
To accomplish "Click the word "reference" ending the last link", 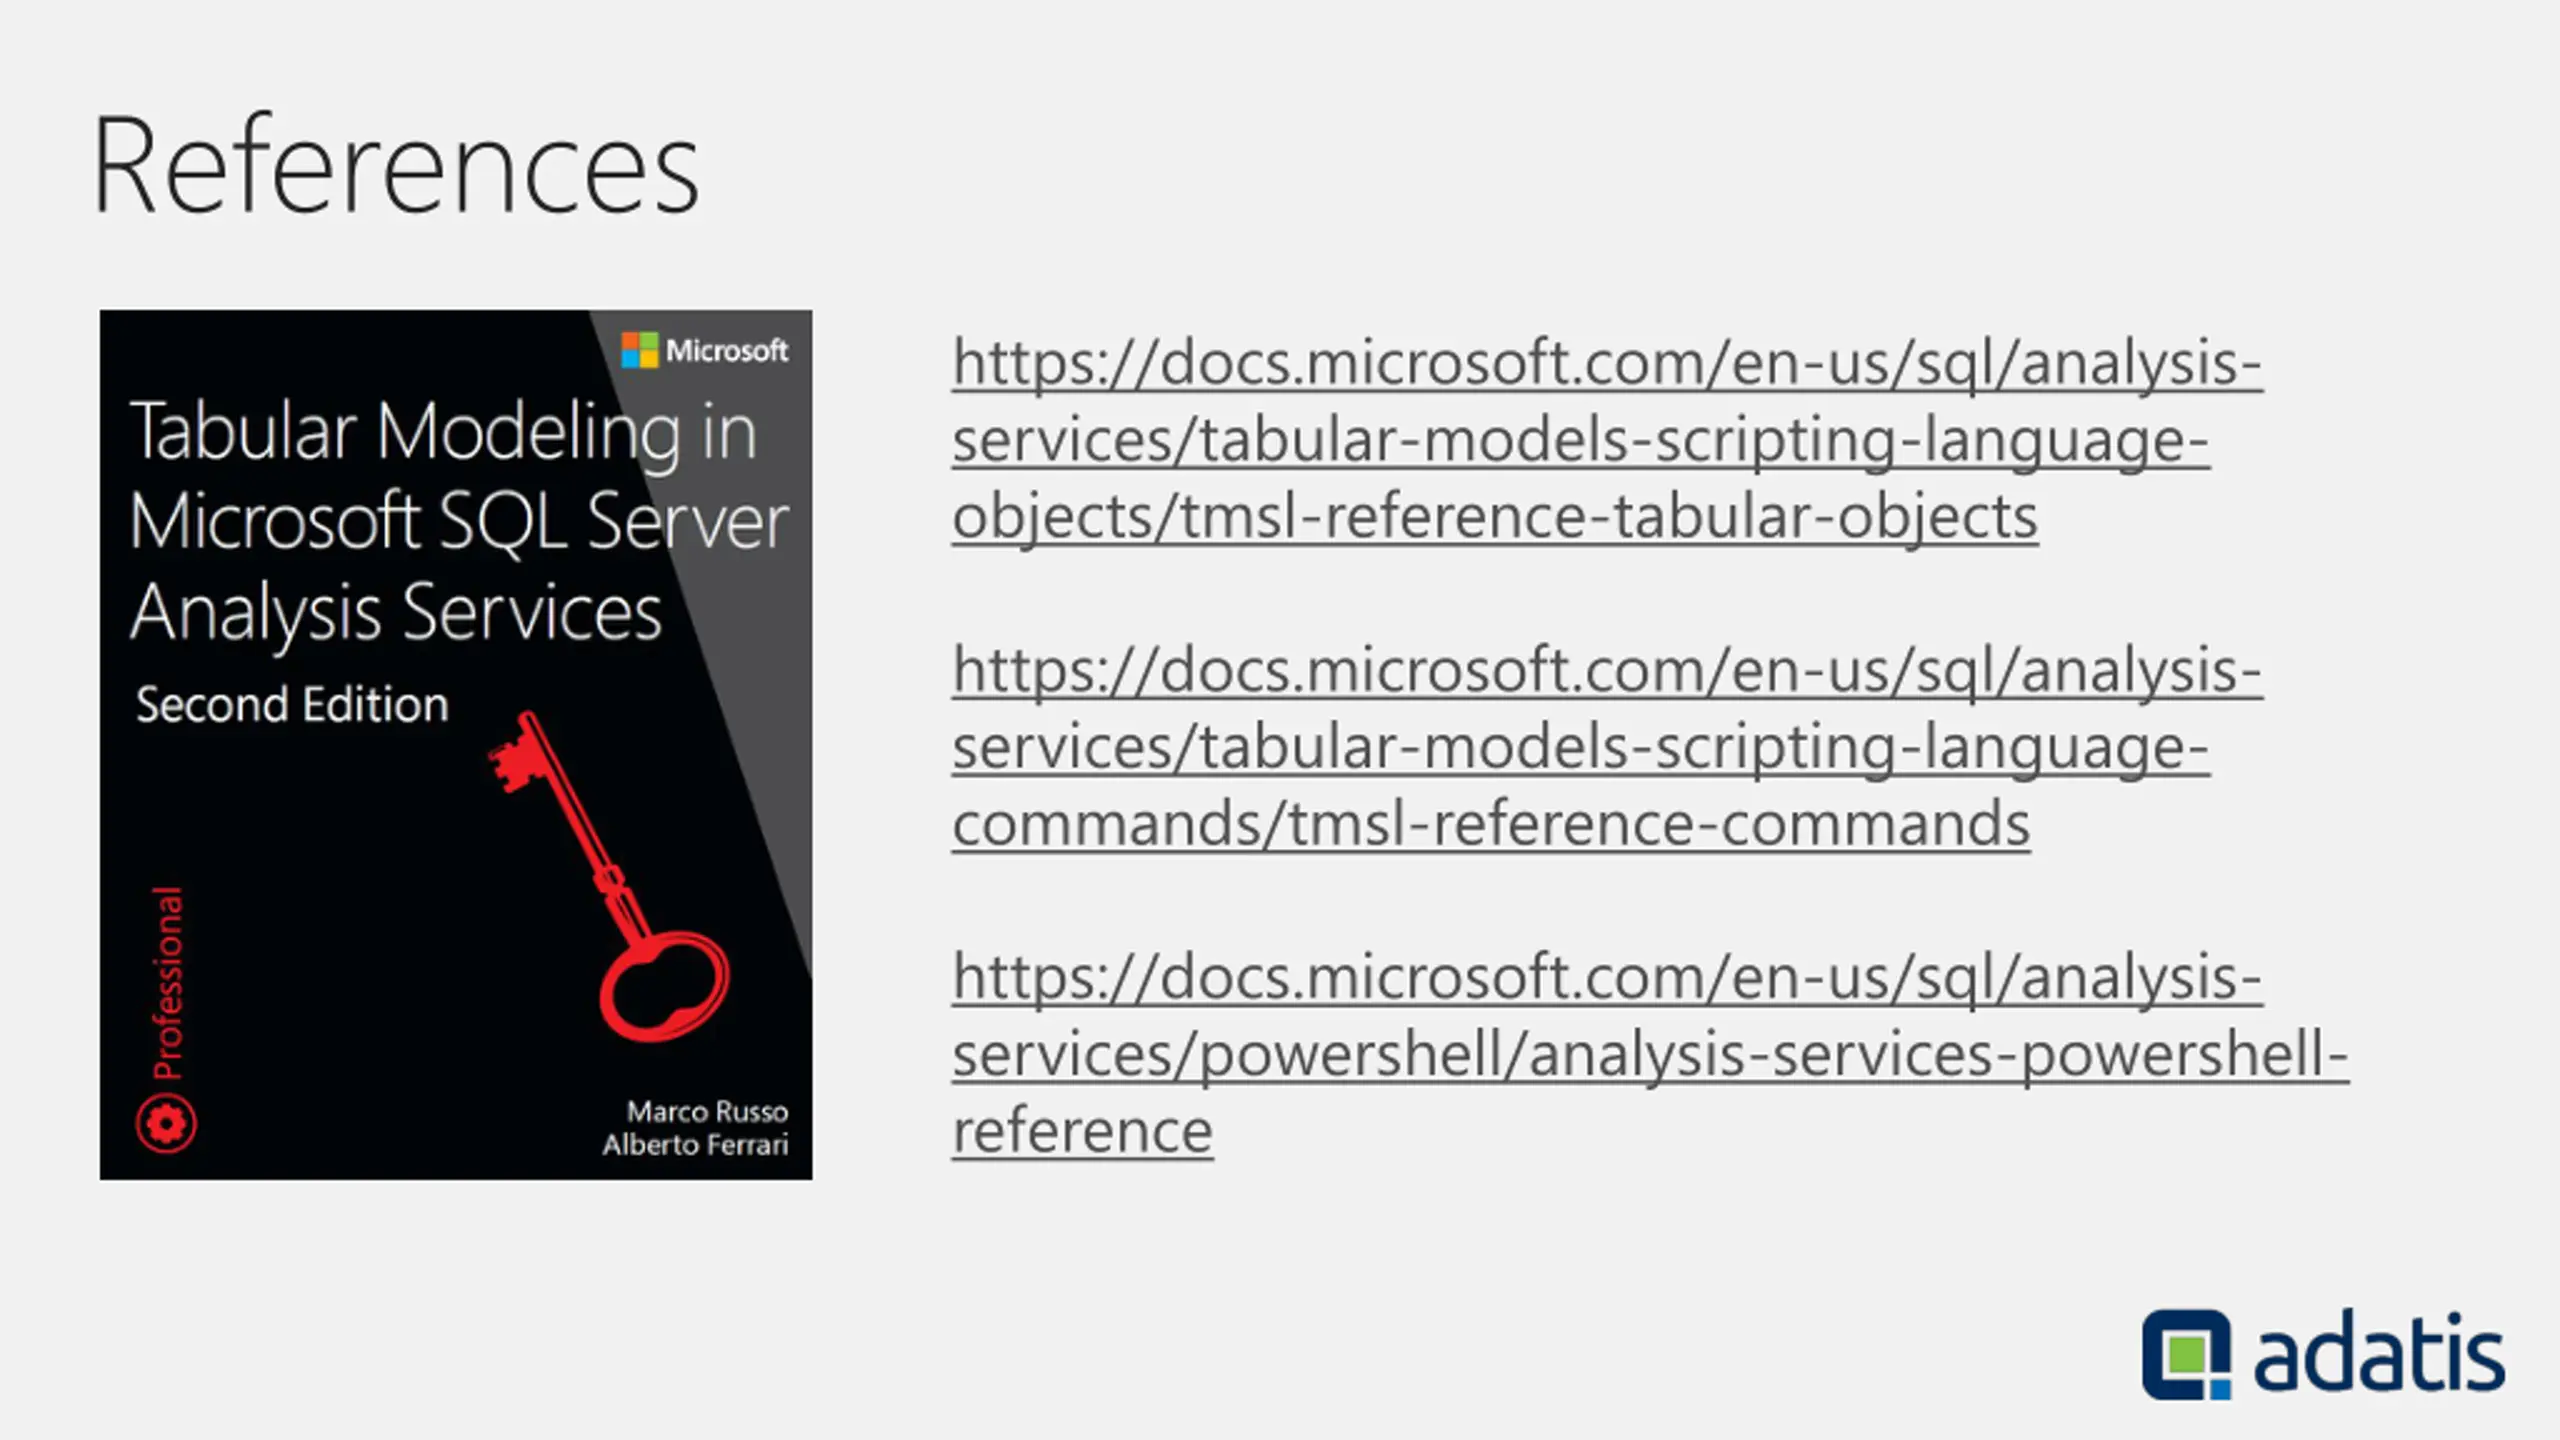I will click(1083, 1132).
